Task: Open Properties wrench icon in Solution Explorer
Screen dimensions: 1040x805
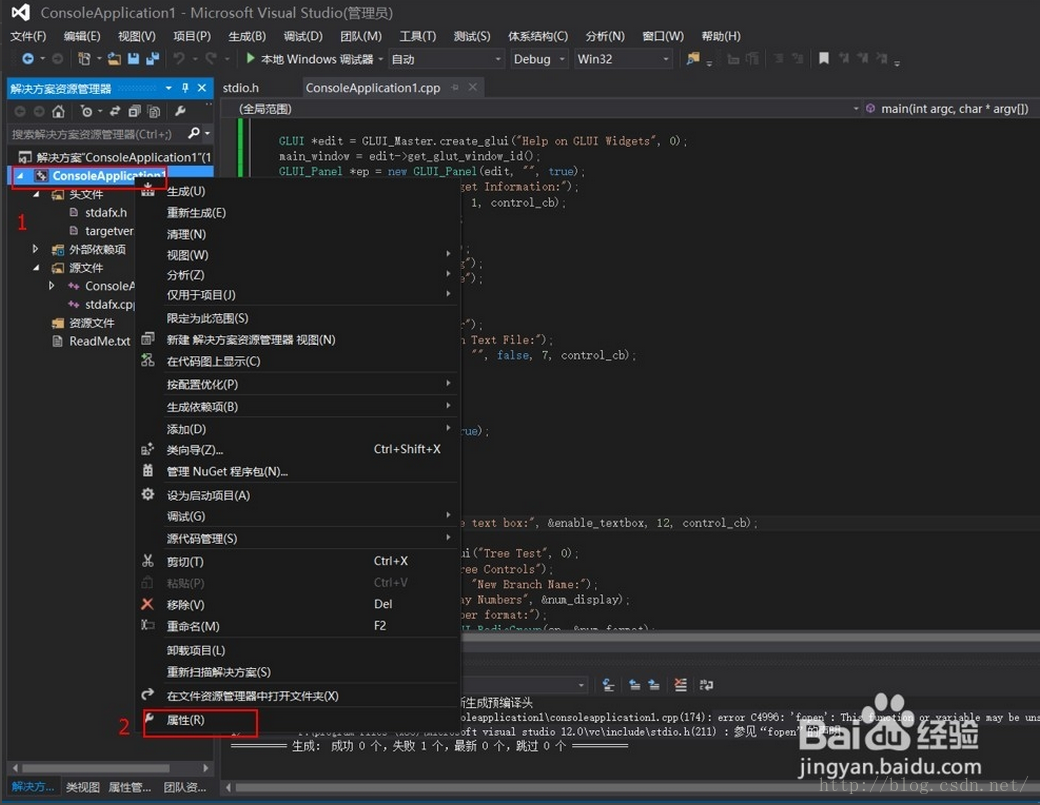Action: tap(180, 111)
